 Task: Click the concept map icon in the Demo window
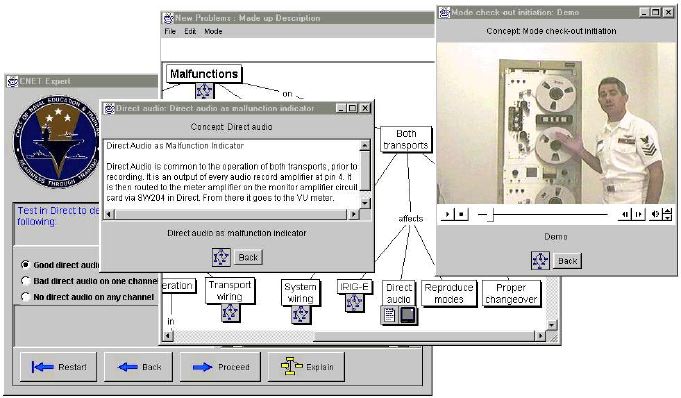pyautogui.click(x=540, y=261)
